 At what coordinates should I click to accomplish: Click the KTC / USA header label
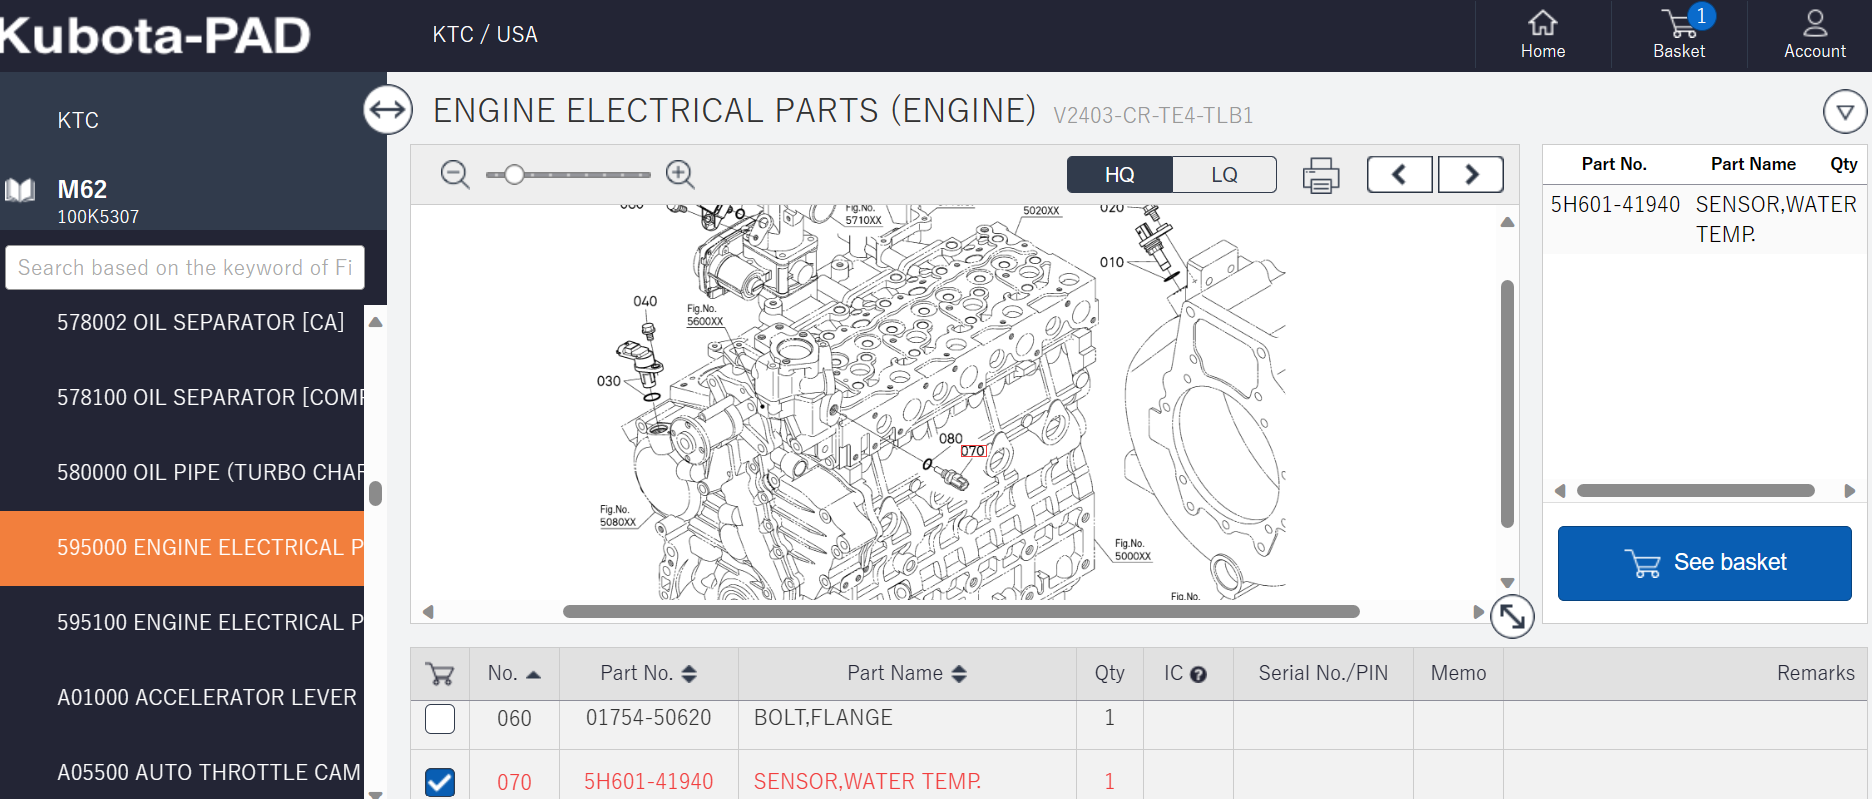click(485, 34)
